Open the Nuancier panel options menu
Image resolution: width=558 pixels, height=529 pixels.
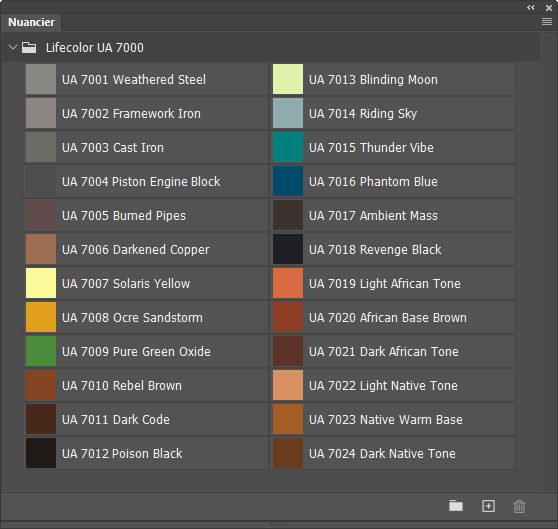pyautogui.click(x=547, y=22)
